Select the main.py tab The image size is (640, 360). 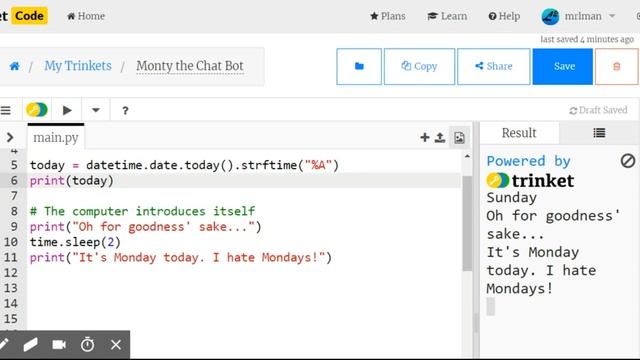(56, 138)
